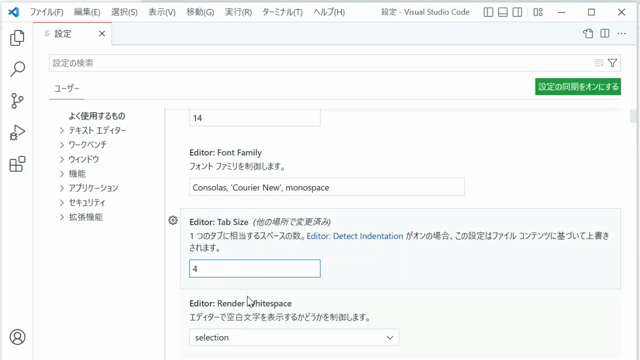Open the Explorer view in activity bar

tap(17, 38)
